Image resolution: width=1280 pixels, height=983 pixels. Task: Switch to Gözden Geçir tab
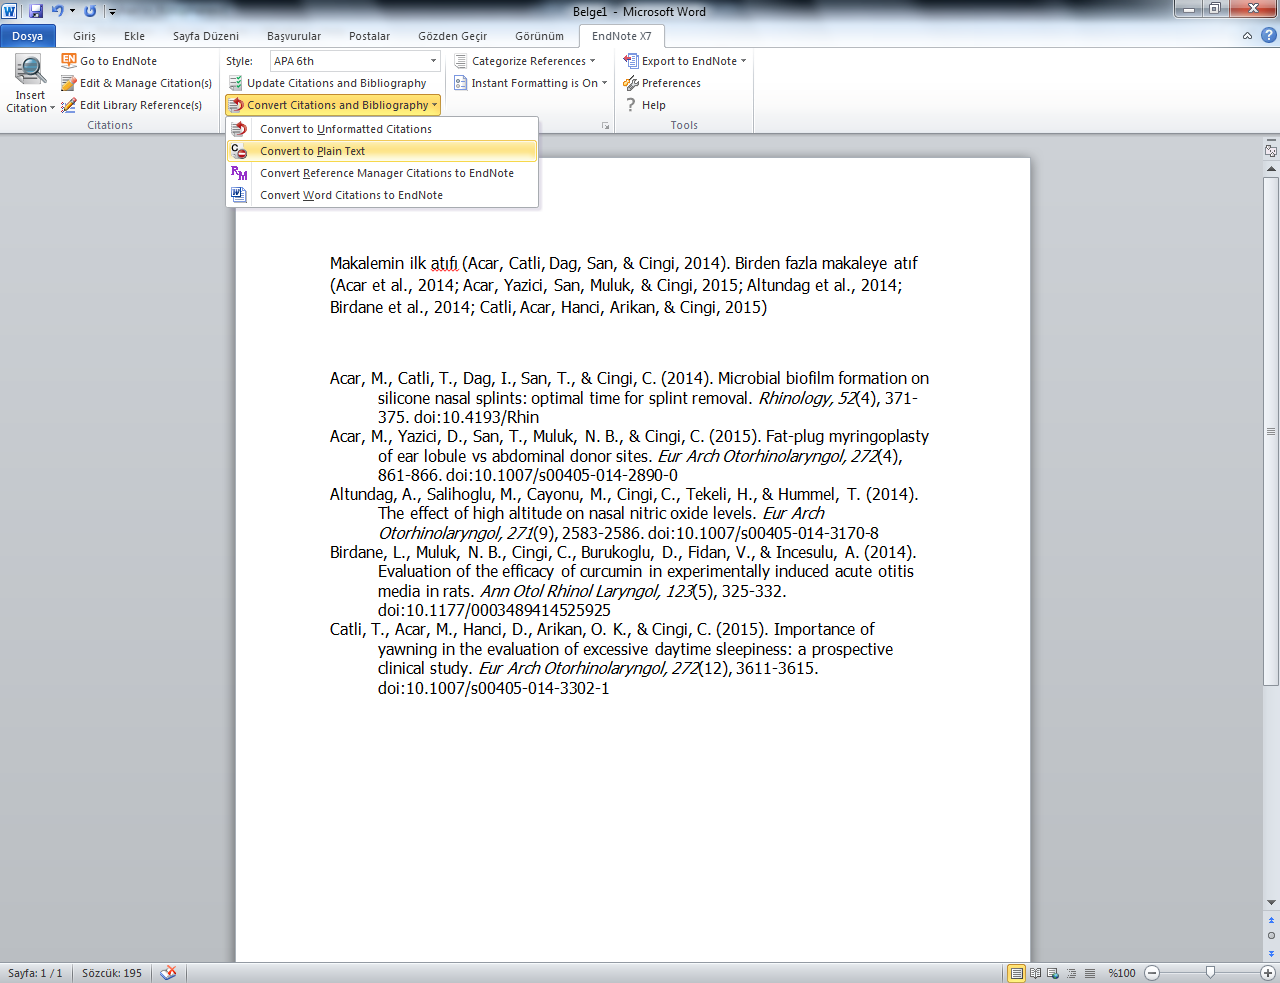click(452, 36)
